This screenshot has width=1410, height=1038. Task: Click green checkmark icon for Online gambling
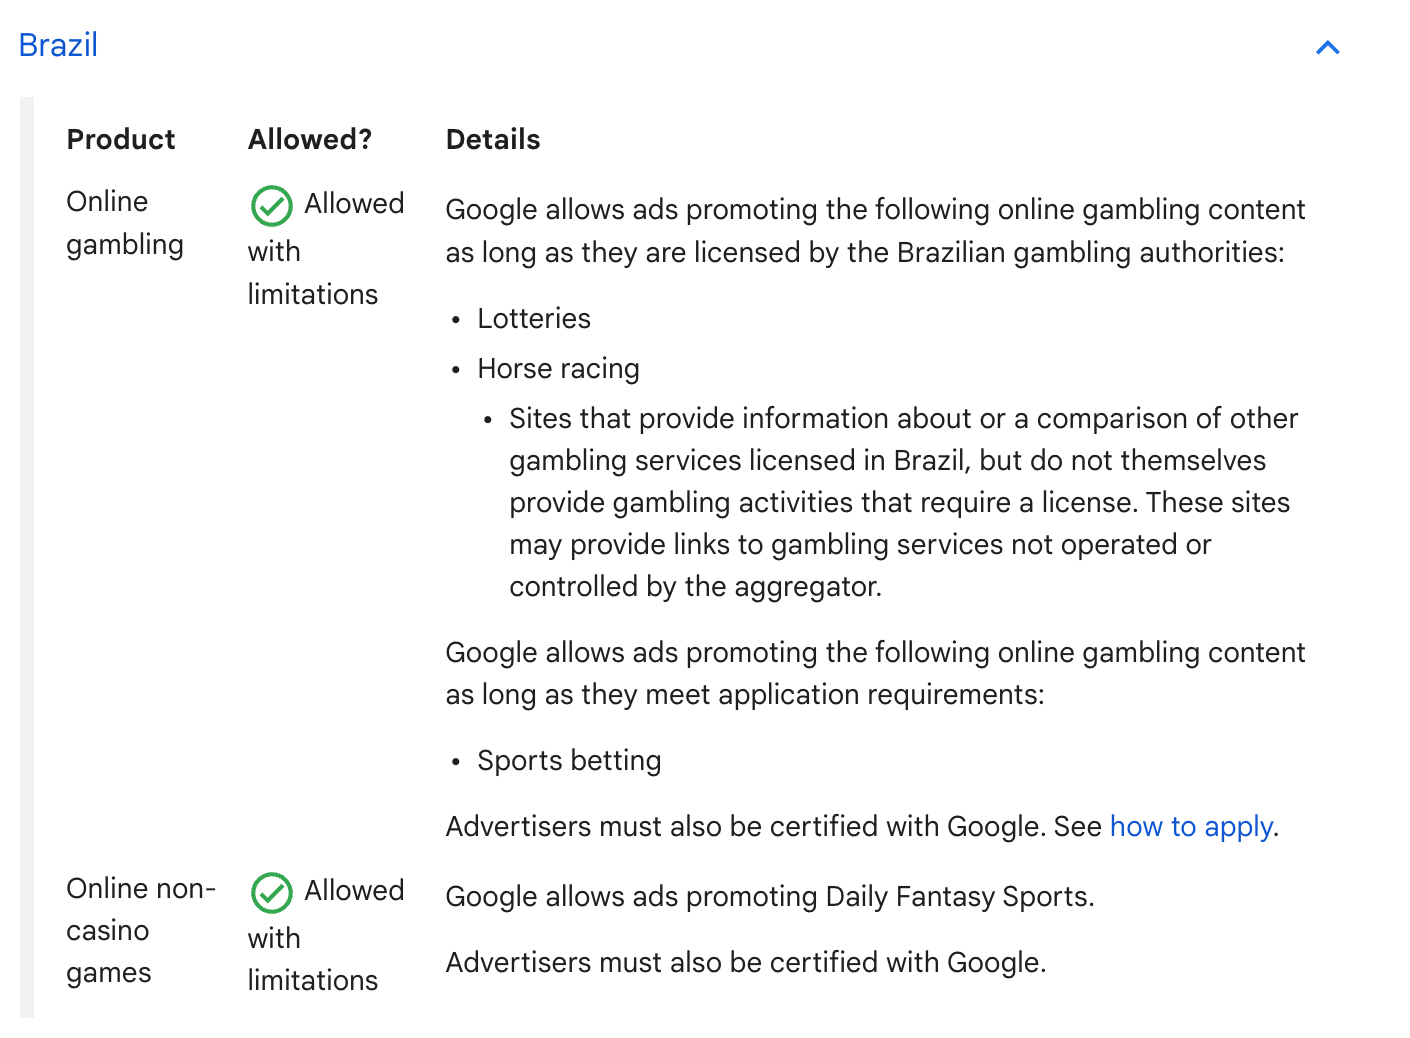point(271,206)
